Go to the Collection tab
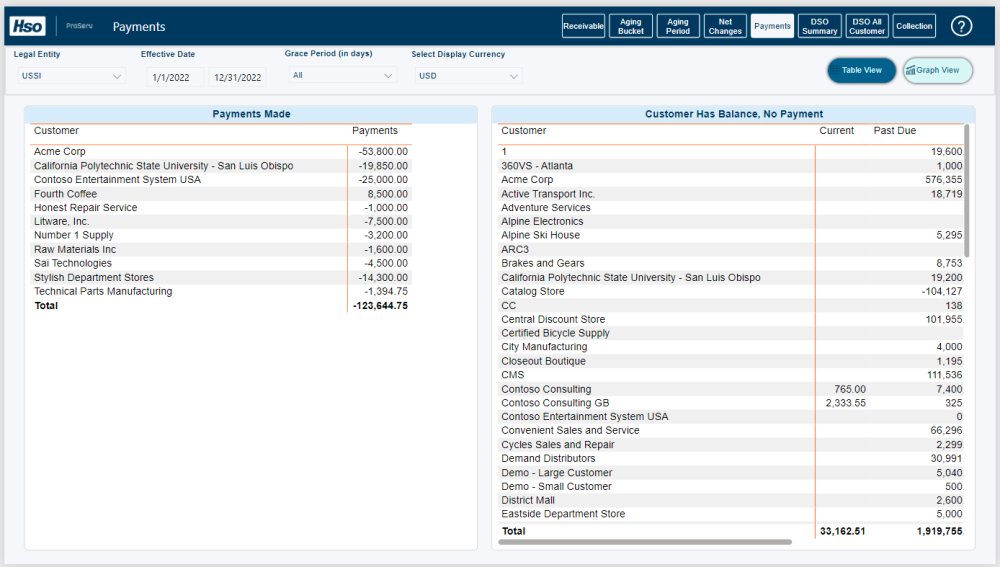The image size is (1000, 567). pos(914,26)
